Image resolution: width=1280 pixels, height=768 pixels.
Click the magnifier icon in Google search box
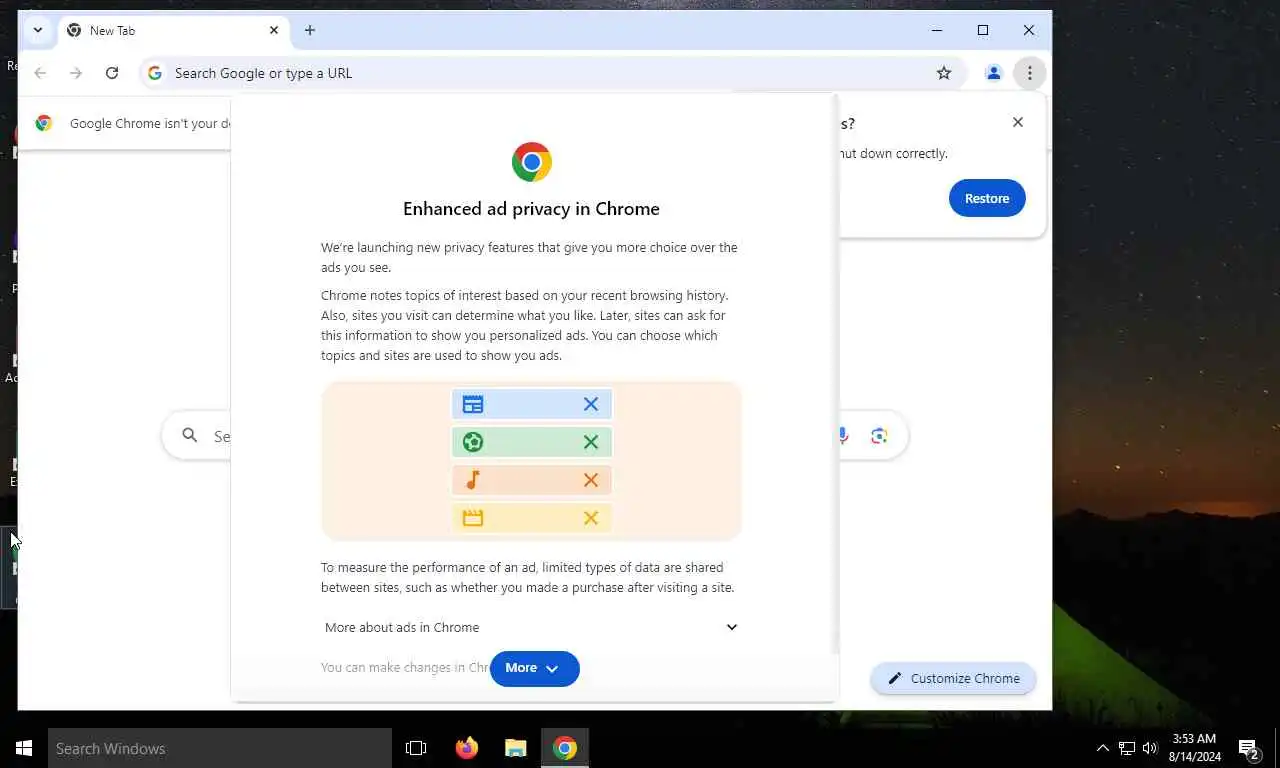click(190, 435)
